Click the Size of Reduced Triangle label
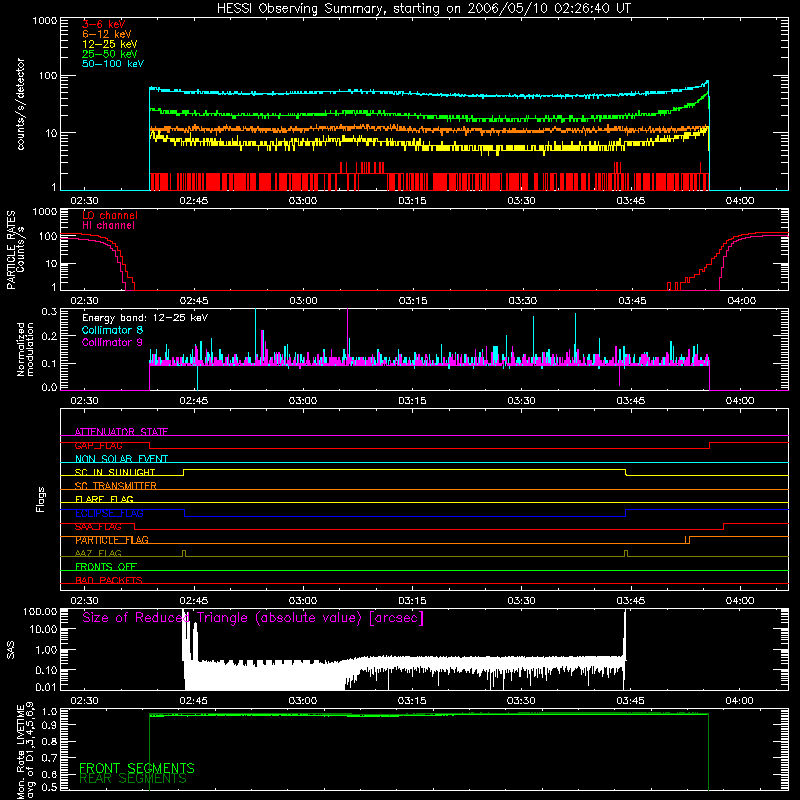Viewport: 800px width, 800px height. coord(253,618)
